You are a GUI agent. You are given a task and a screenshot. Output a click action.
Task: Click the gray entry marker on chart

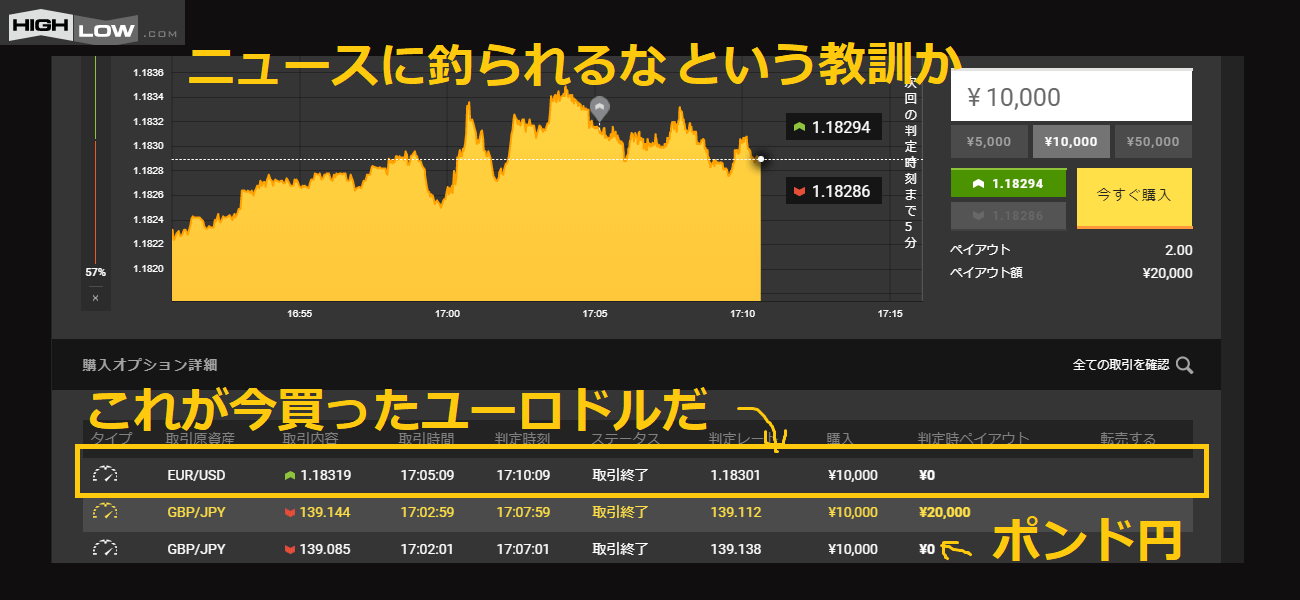coord(599,107)
